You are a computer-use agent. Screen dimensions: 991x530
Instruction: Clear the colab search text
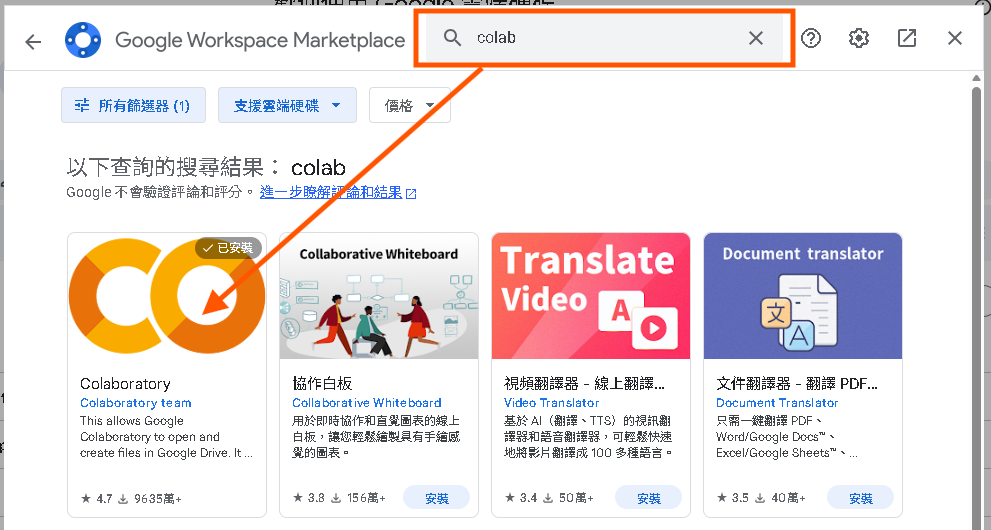[x=756, y=38]
